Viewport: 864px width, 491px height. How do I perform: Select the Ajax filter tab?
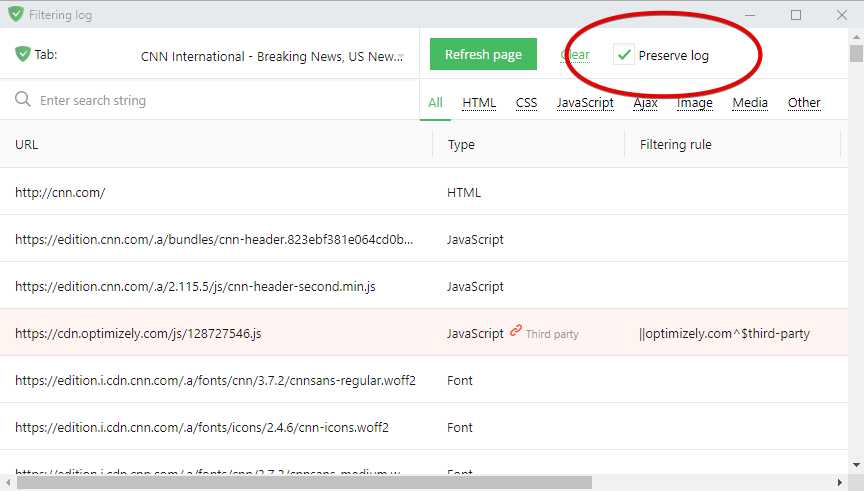click(x=645, y=102)
